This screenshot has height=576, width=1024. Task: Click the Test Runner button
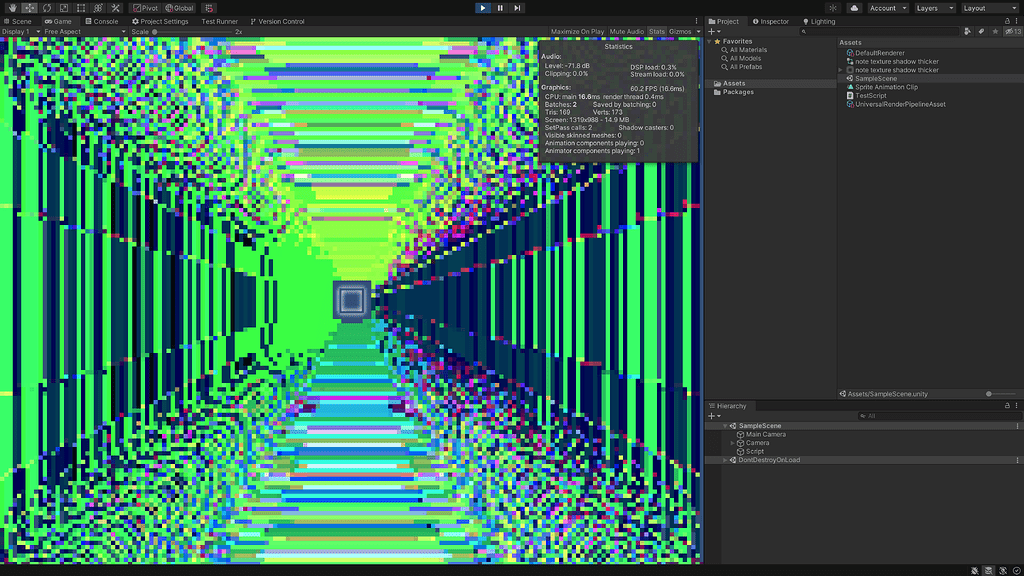point(219,20)
